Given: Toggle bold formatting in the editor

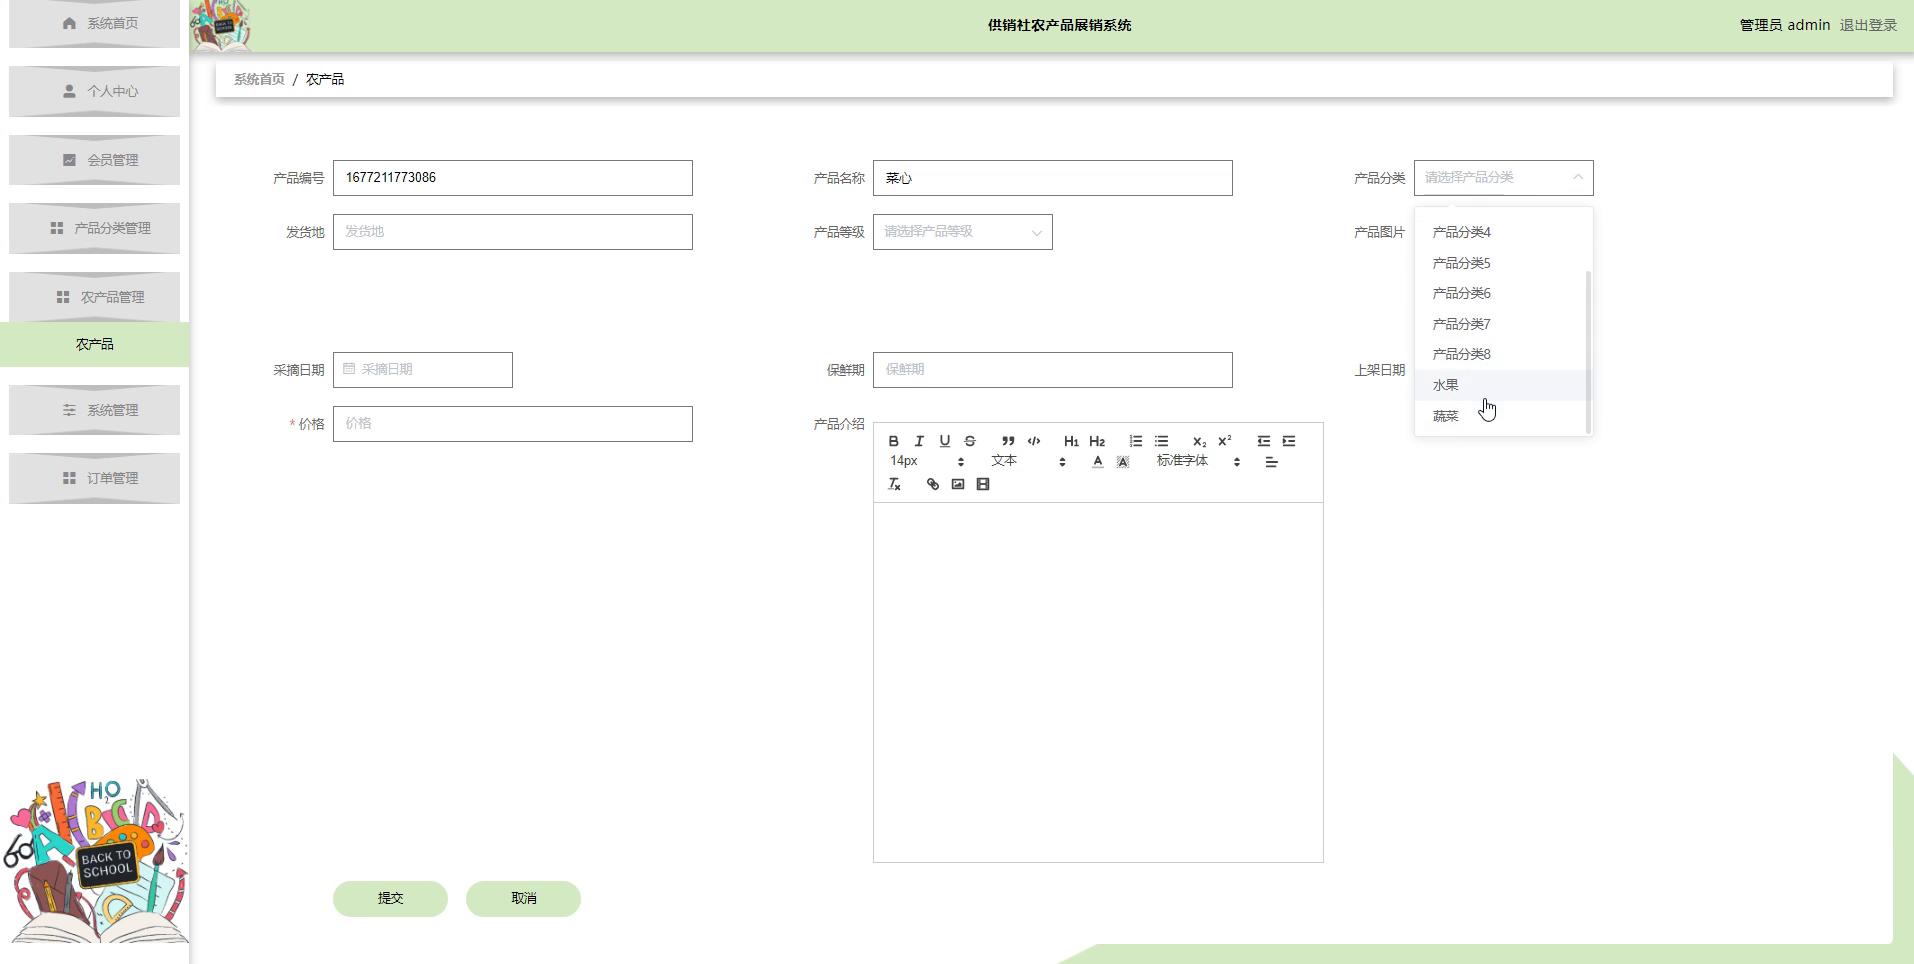Looking at the screenshot, I should coord(894,441).
